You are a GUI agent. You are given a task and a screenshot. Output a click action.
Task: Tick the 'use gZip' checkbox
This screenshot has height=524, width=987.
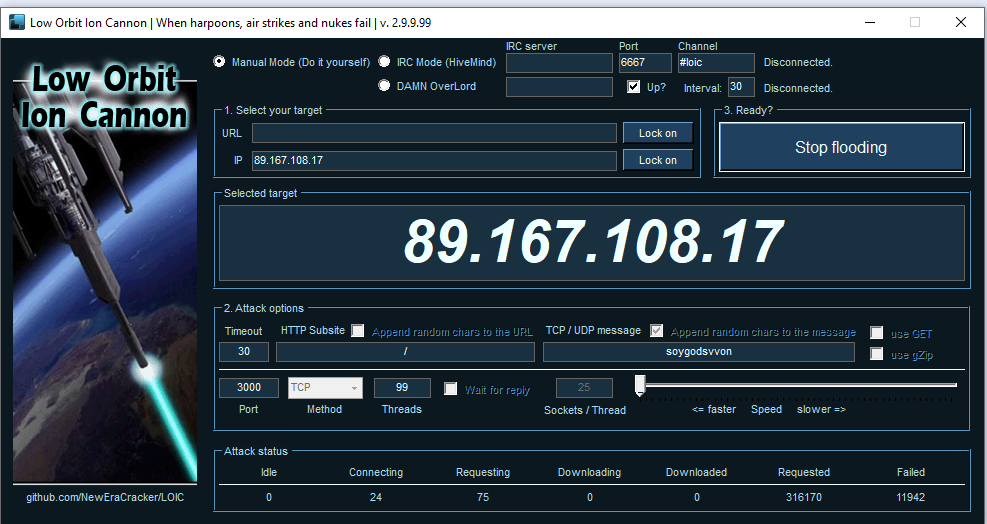tap(877, 354)
